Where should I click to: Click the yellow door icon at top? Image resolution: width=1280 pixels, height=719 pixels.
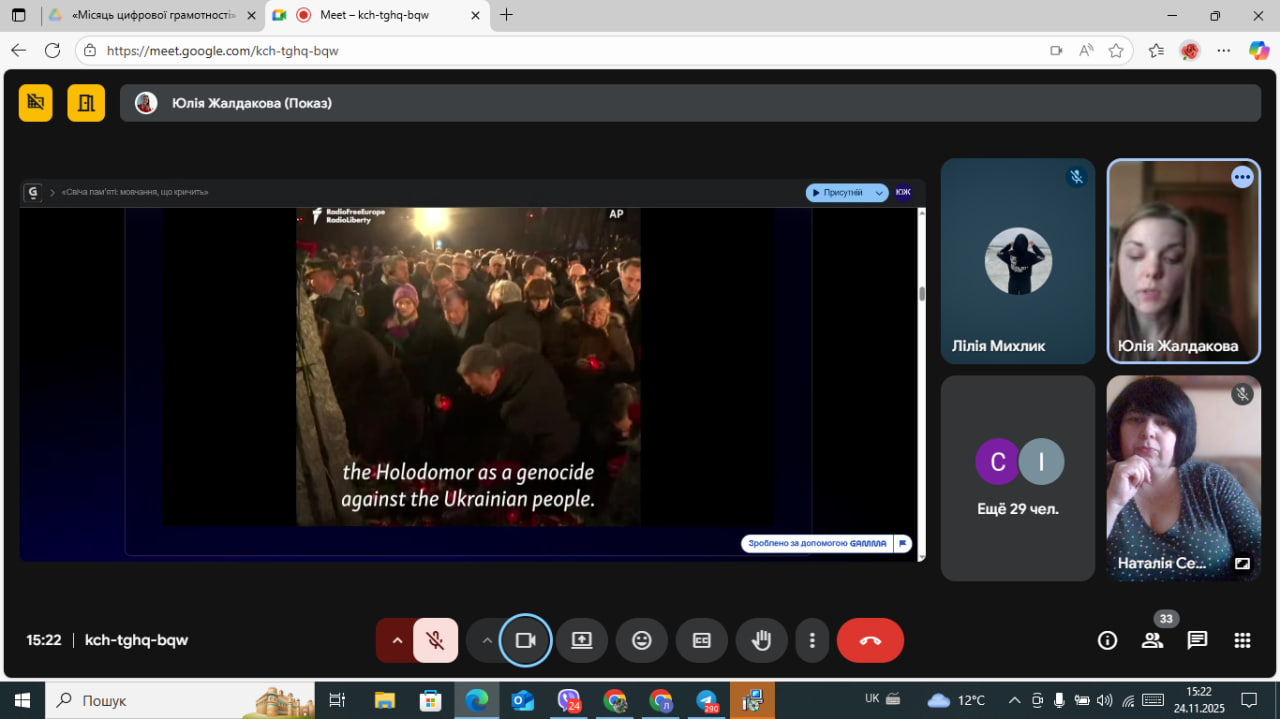tap(86, 103)
